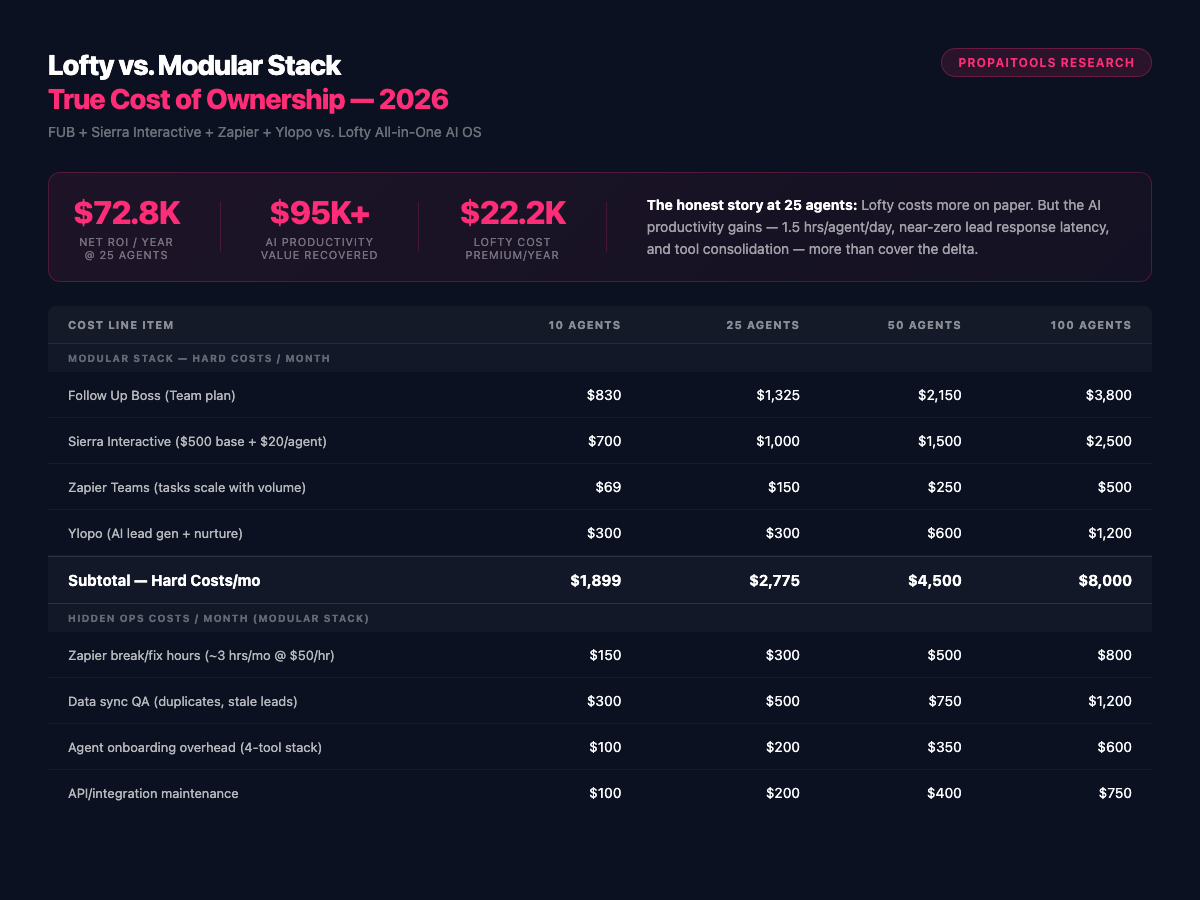The height and width of the screenshot is (900, 1200).
Task: Click the $750 API/integration maintenance cell
Action: 1114,793
